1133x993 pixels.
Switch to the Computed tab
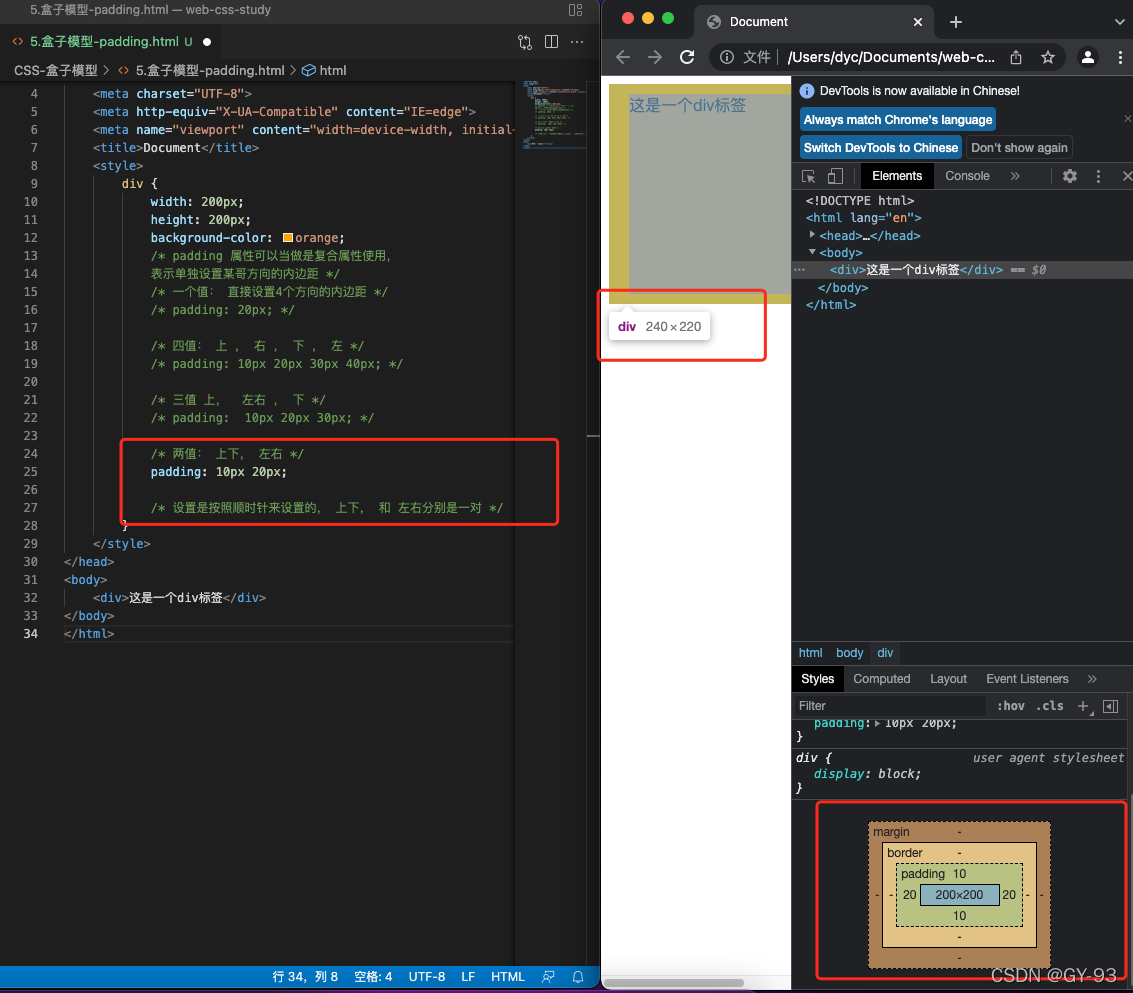point(882,679)
